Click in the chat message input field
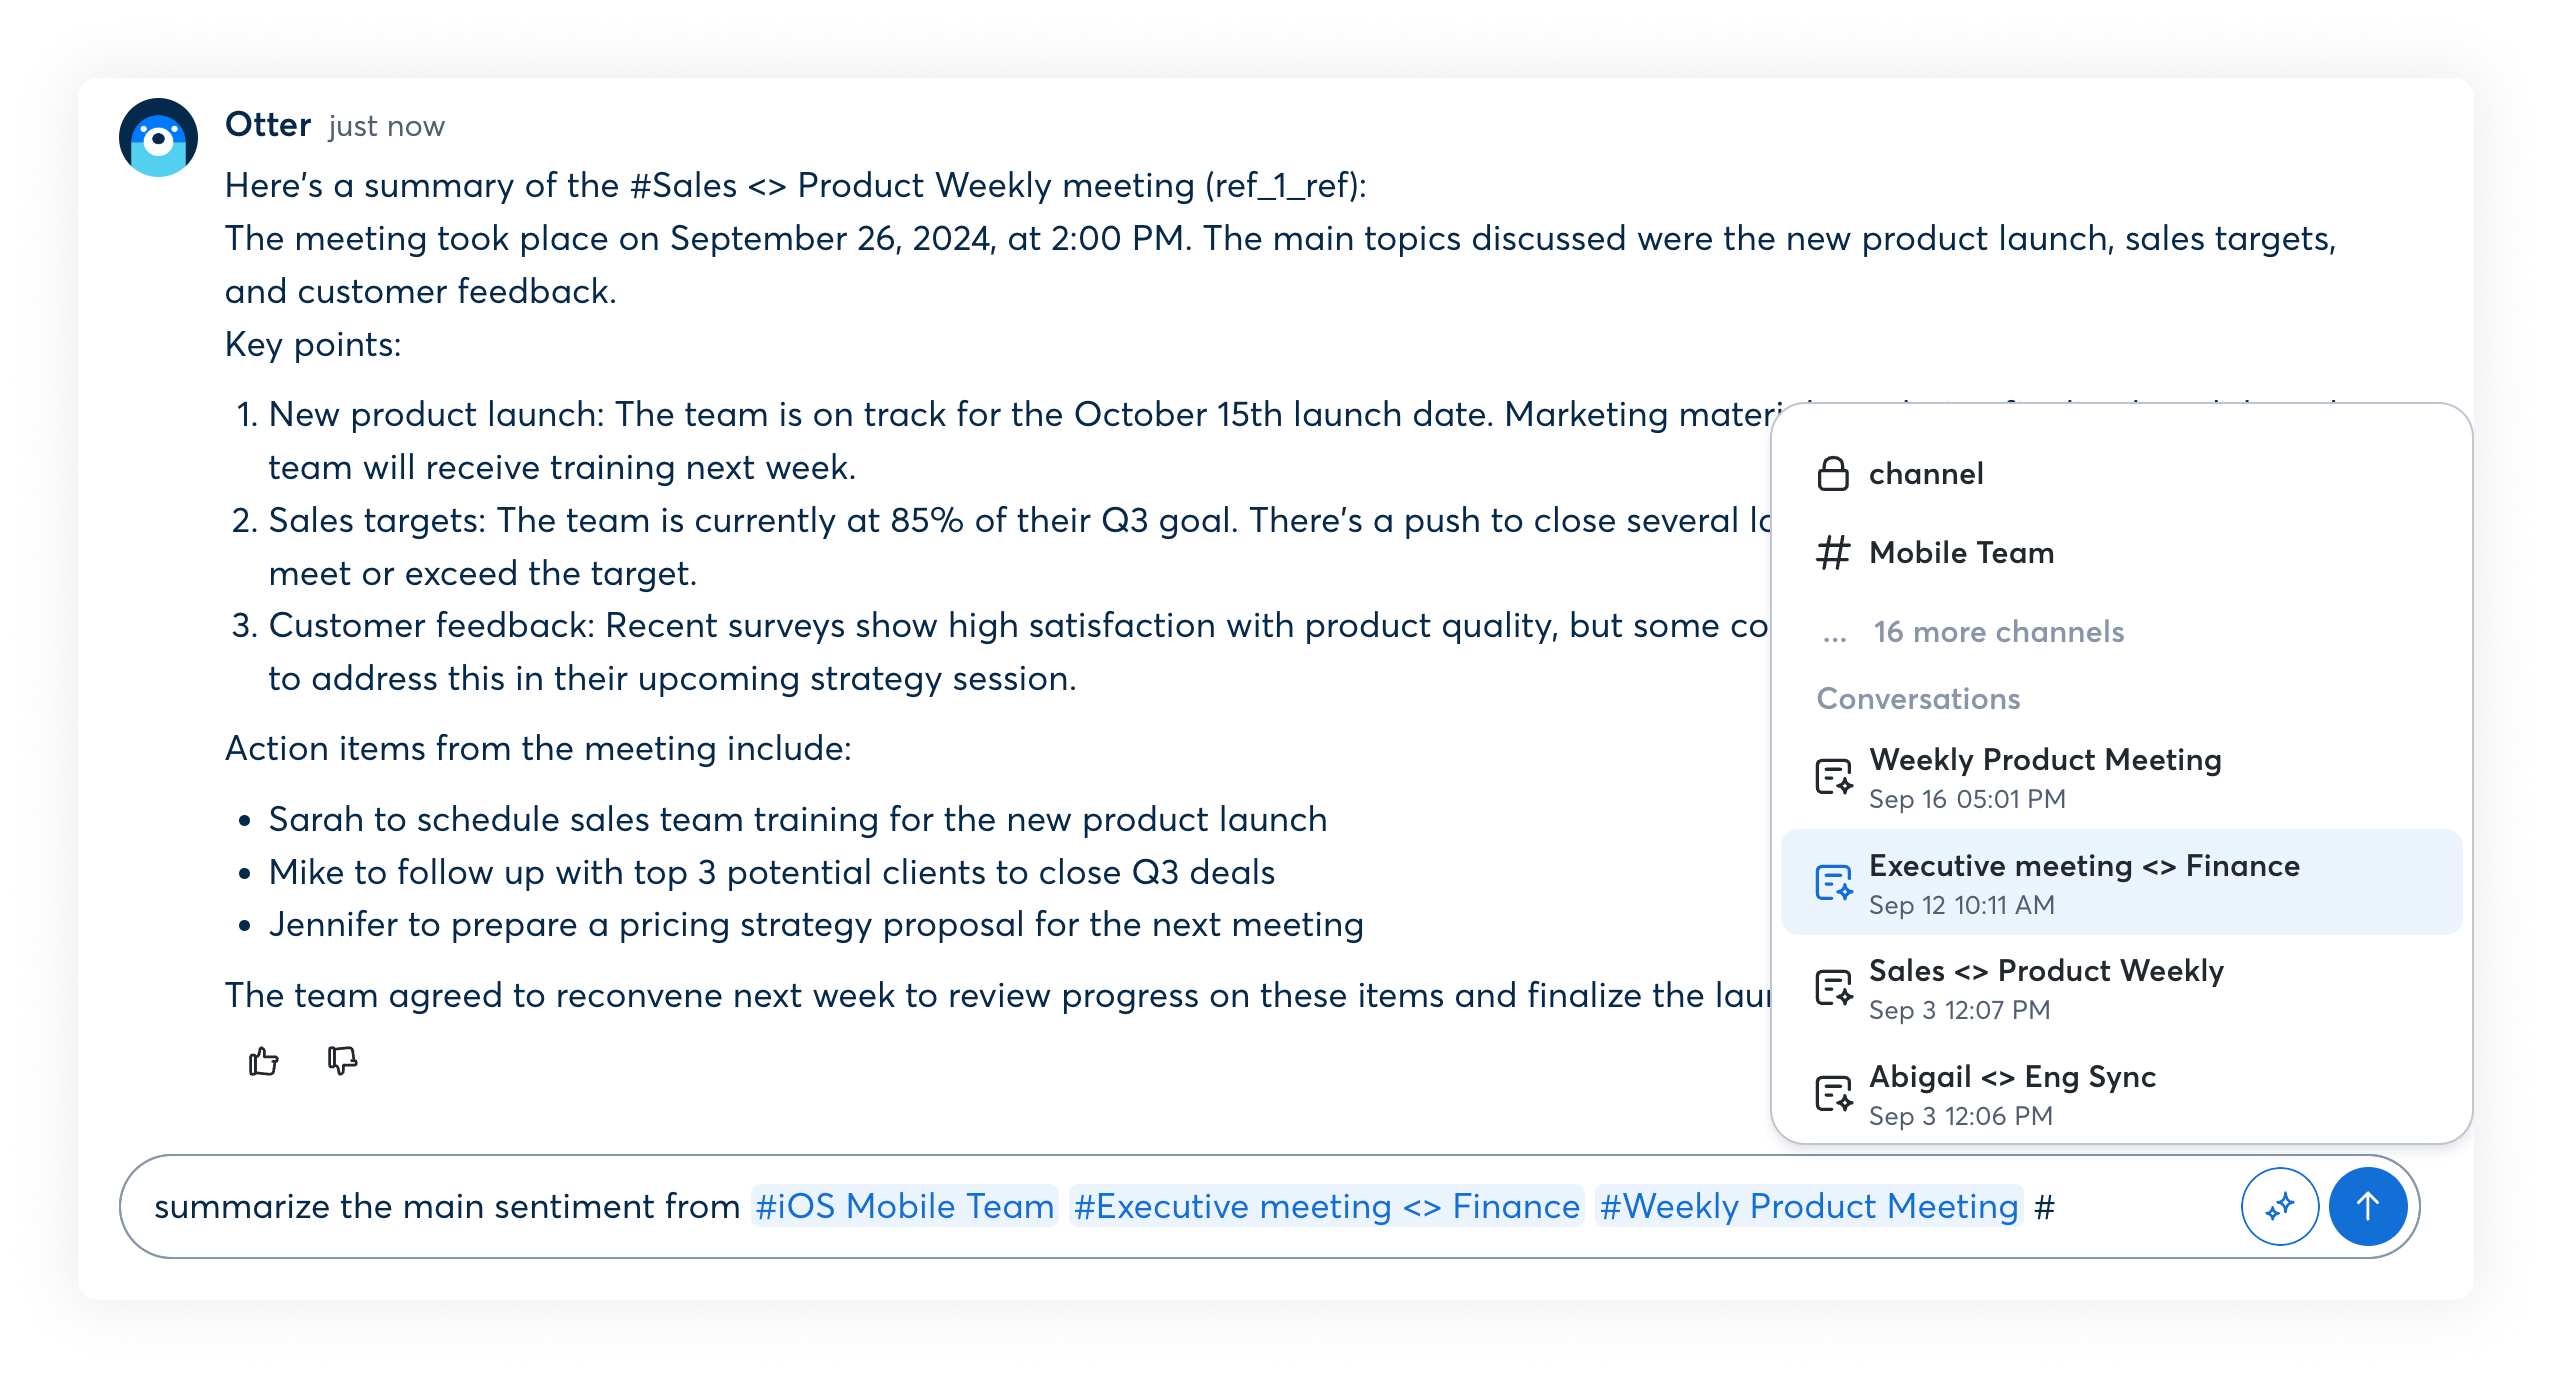Image resolution: width=2552 pixels, height=1378 pixels. [1180, 1206]
